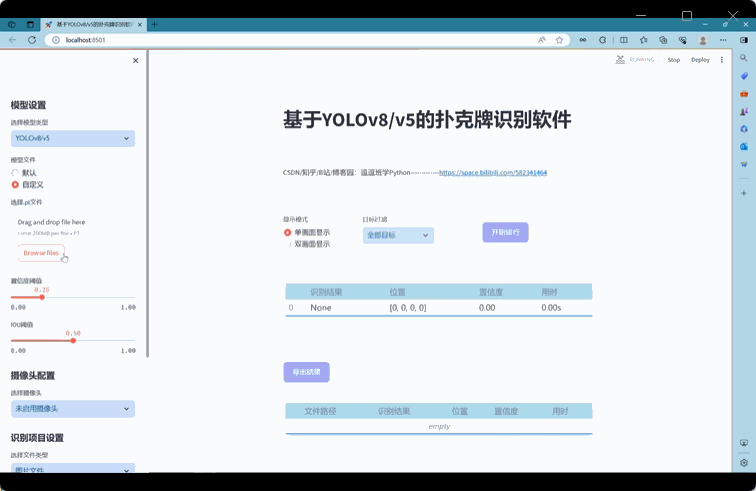Open the Microsoft 365 icon in sidebar
This screenshot has height=491, width=756.
(744, 129)
